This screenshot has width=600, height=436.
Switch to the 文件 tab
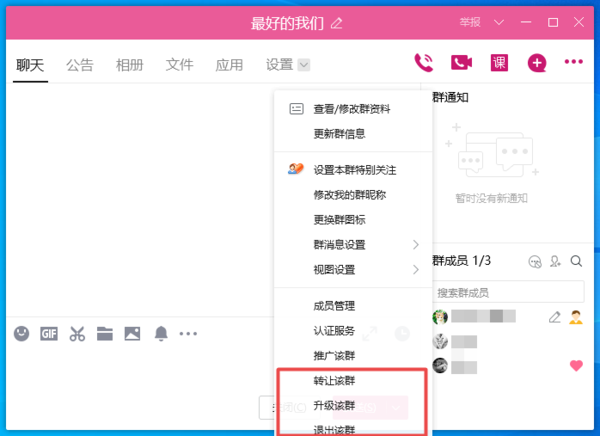(179, 65)
